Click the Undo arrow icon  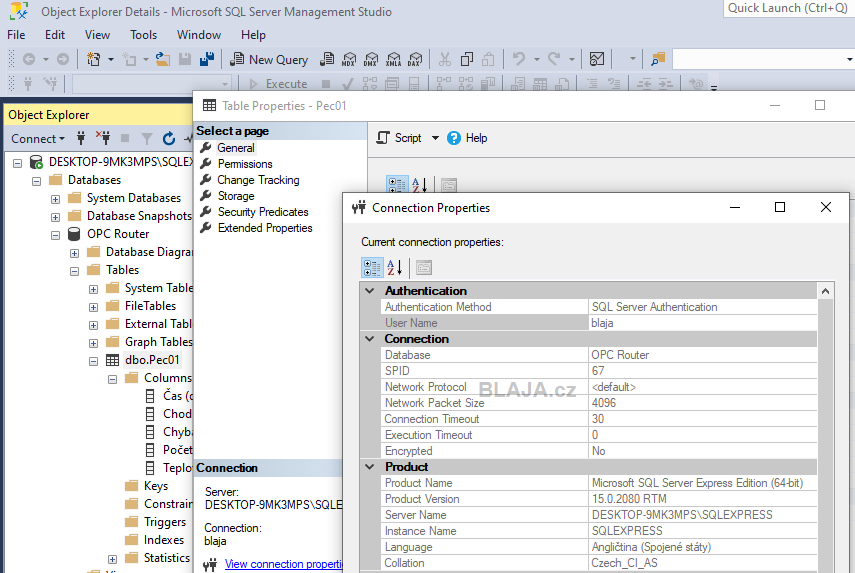pos(519,59)
